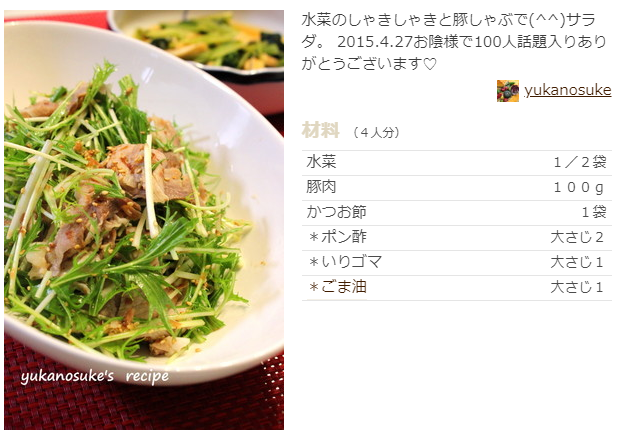Click the yukanosuke's recipe watermark
This screenshot has height=445, width=629.
95,376
